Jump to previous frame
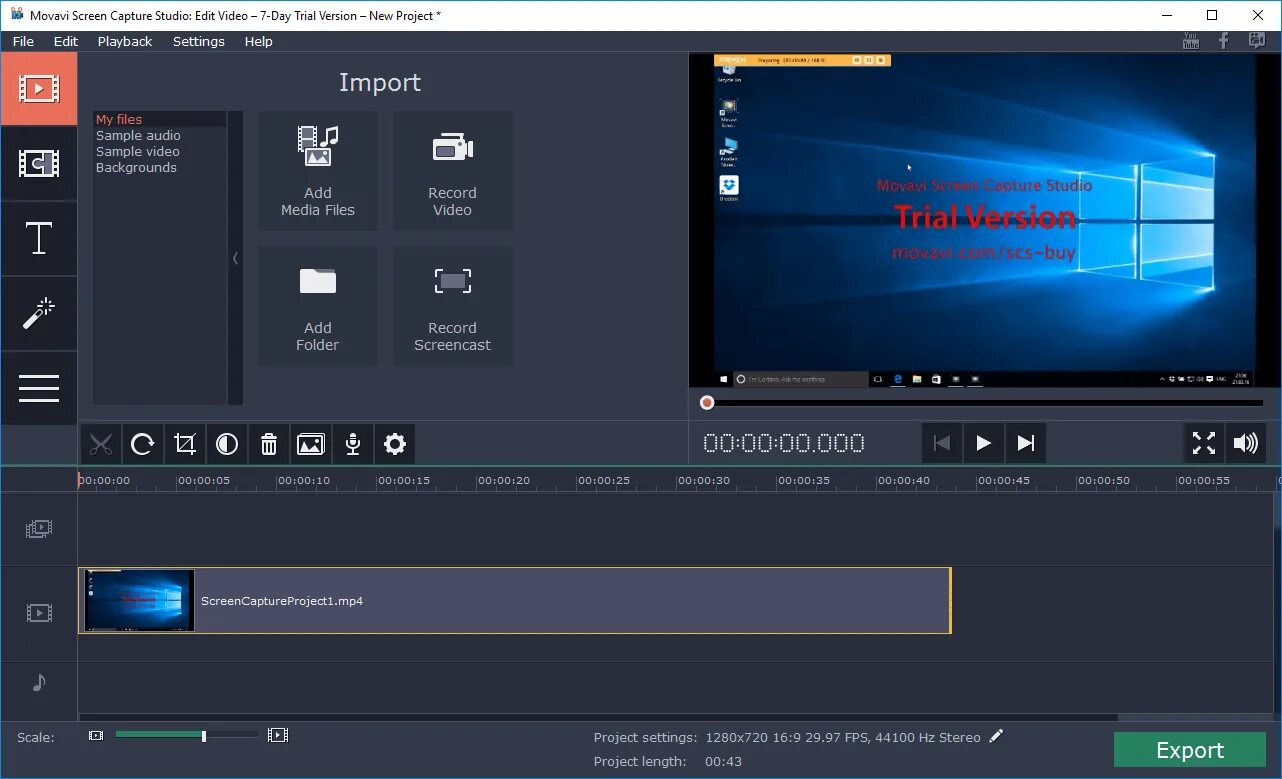The height and width of the screenshot is (779, 1282). tap(941, 443)
